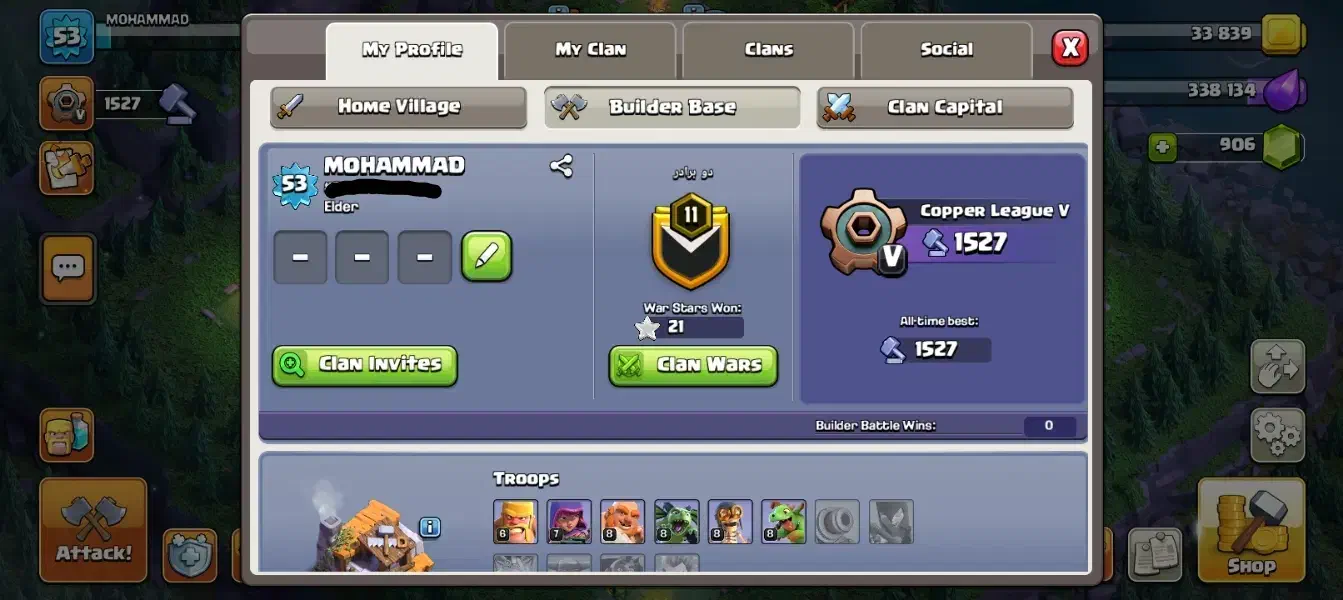Click the Clan Invites button

click(x=365, y=365)
